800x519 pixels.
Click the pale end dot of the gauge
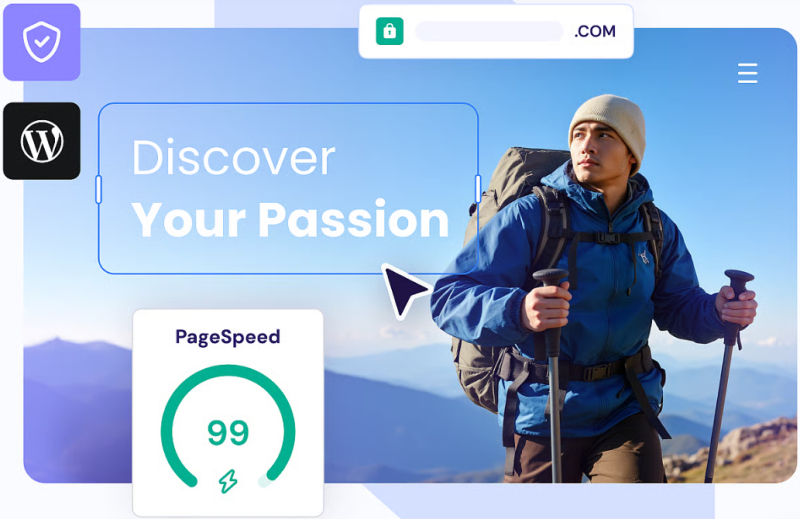pos(264,481)
